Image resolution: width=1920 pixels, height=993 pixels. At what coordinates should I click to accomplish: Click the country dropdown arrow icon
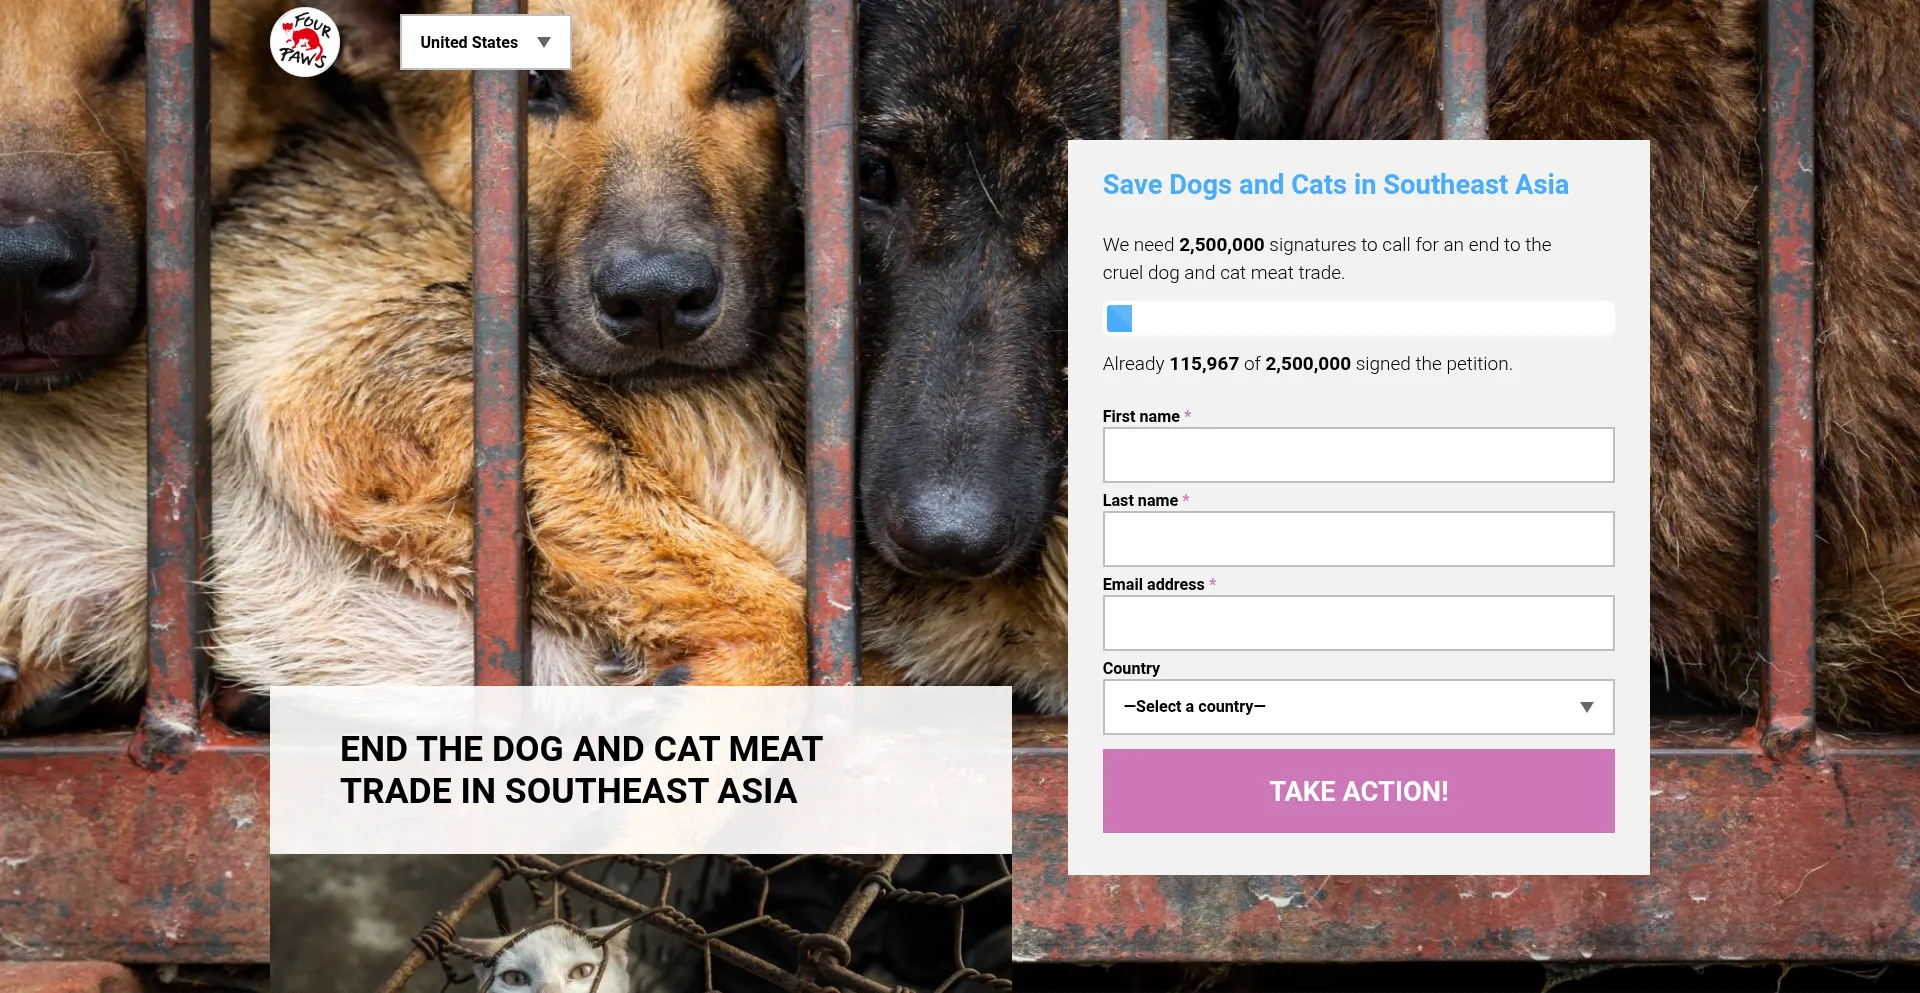tap(1587, 707)
